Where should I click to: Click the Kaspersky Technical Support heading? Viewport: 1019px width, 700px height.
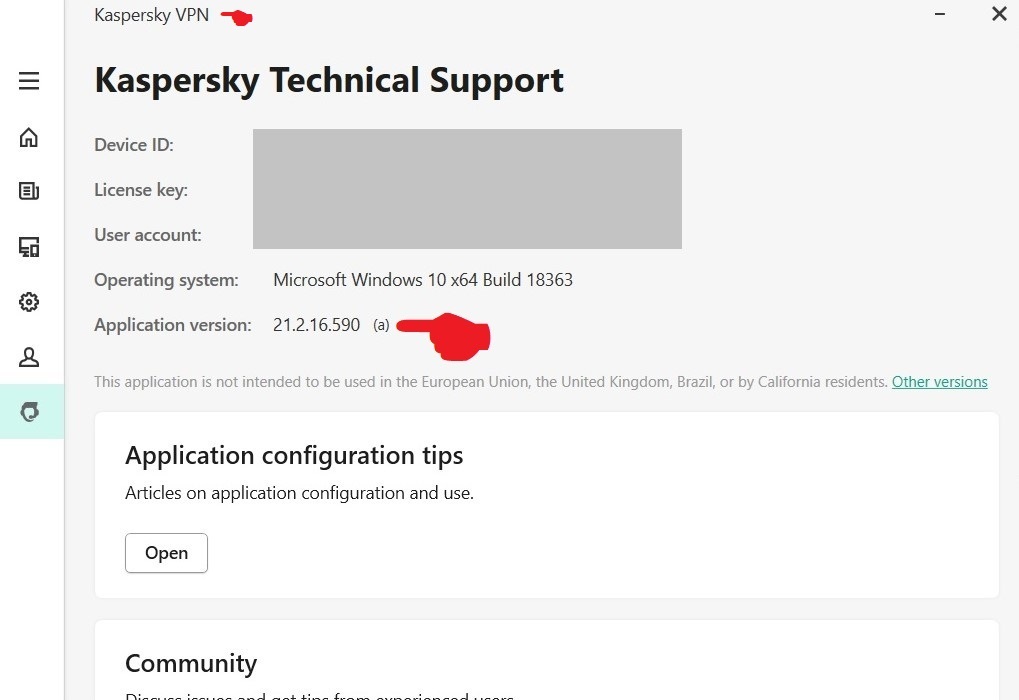pyautogui.click(x=329, y=81)
